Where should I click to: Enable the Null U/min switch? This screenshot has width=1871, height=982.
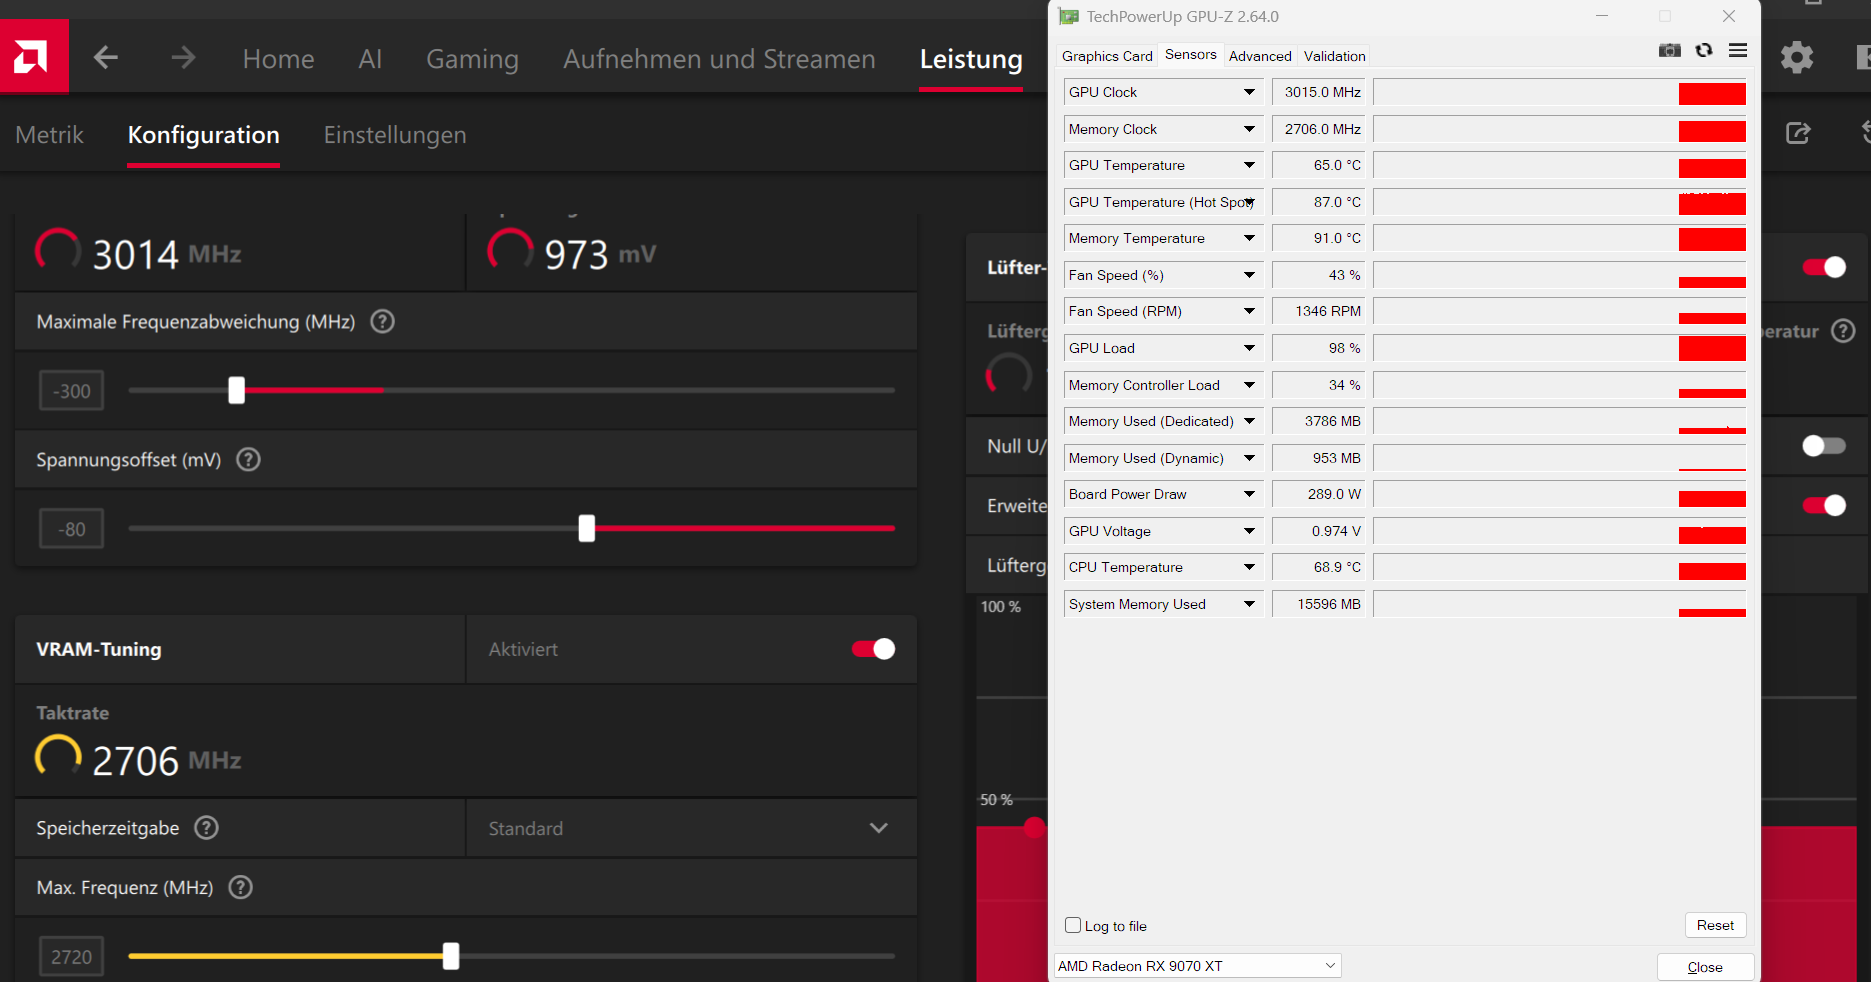pyautogui.click(x=1824, y=446)
